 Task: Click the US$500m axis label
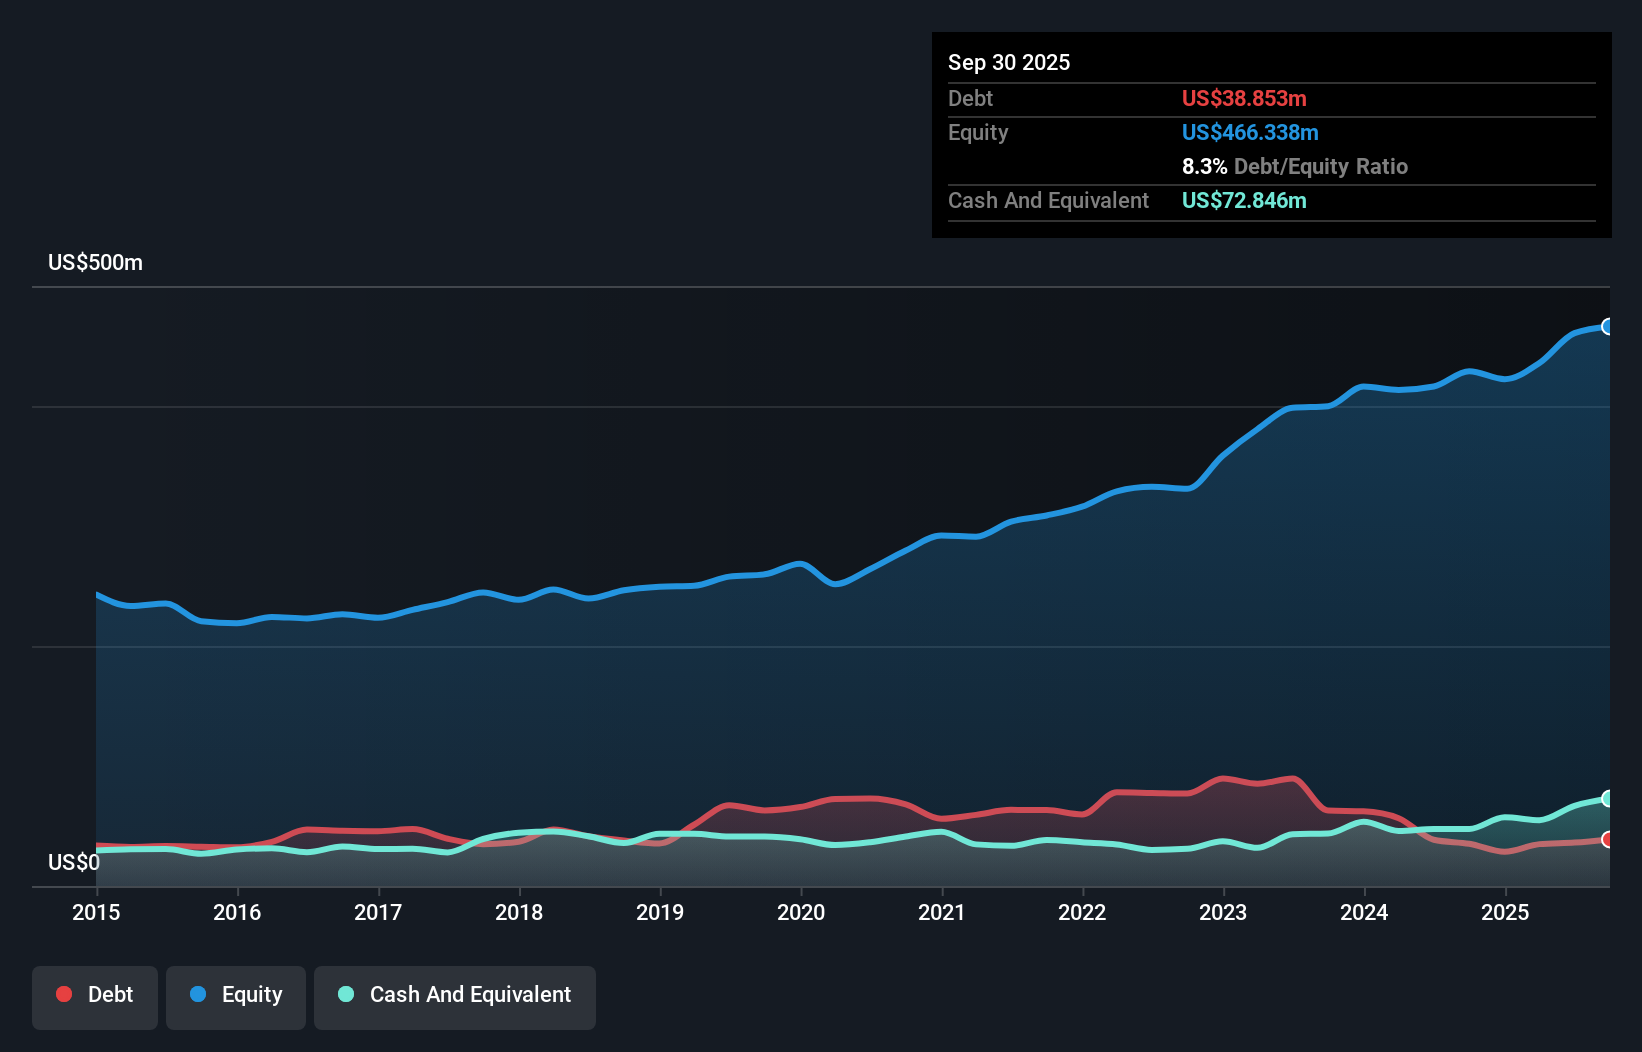(x=95, y=262)
